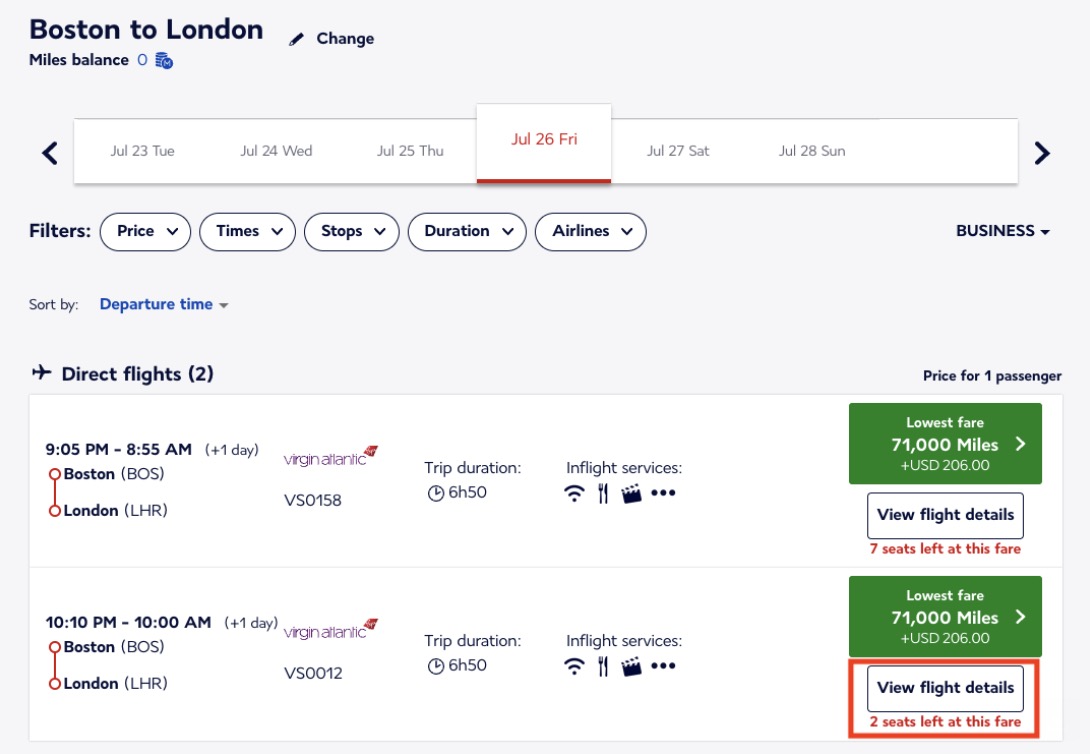Select the WiFi inflight service icon for VS0158

575,494
